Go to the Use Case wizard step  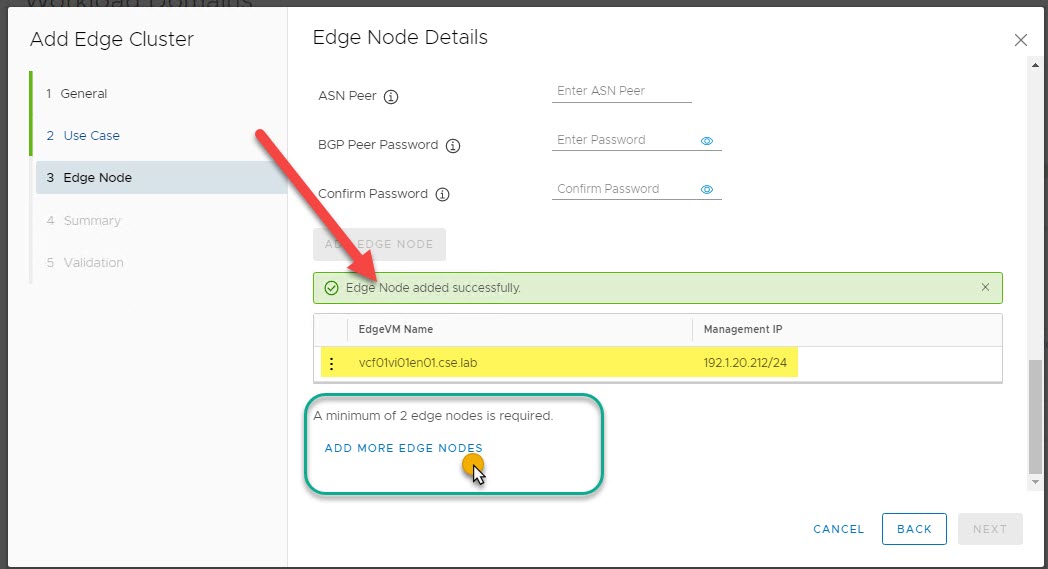tap(91, 135)
